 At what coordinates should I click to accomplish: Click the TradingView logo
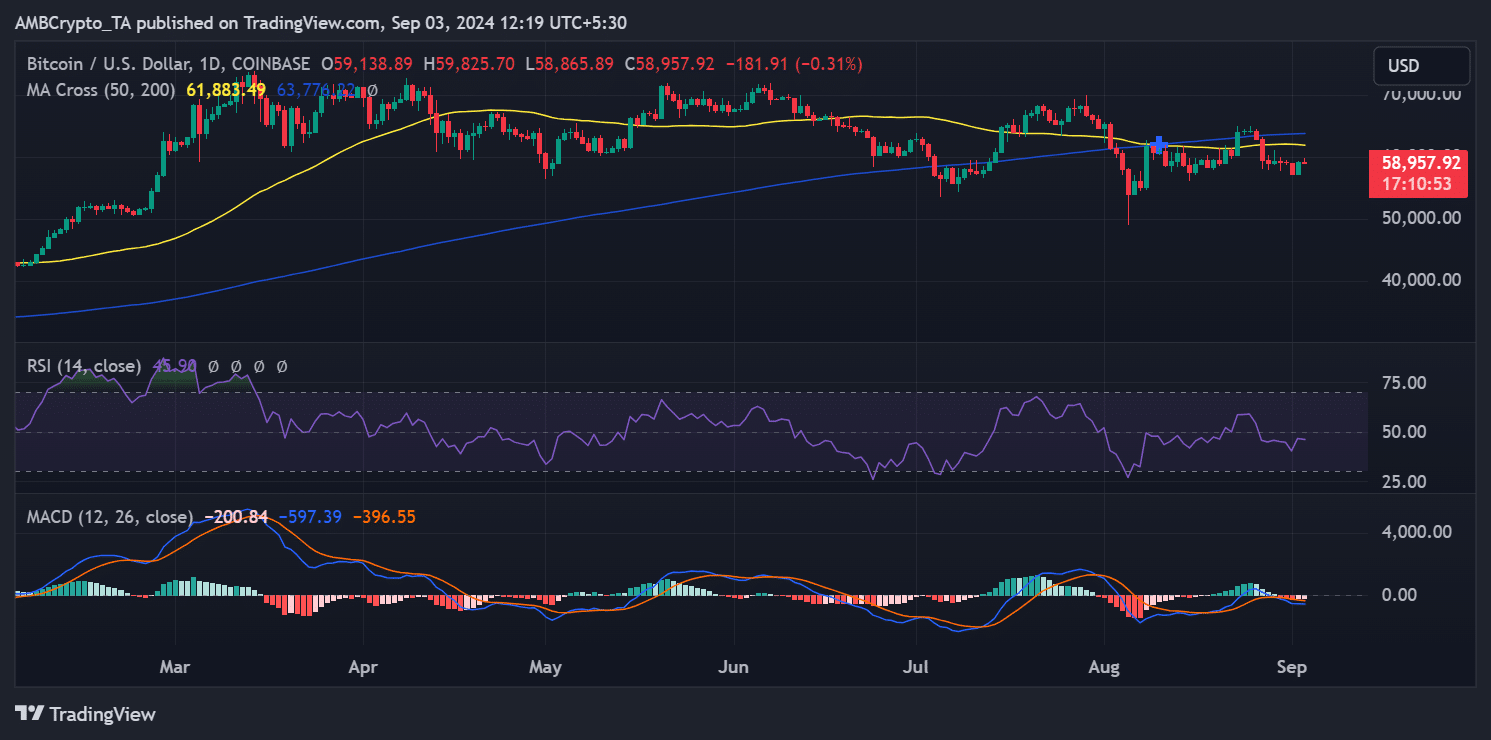(86, 714)
